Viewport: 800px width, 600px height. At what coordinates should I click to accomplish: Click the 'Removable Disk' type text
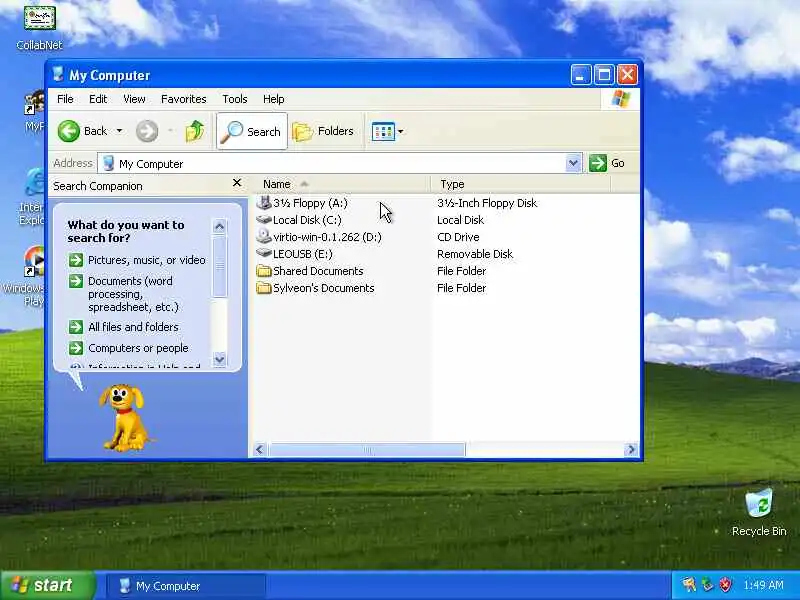tap(475, 254)
